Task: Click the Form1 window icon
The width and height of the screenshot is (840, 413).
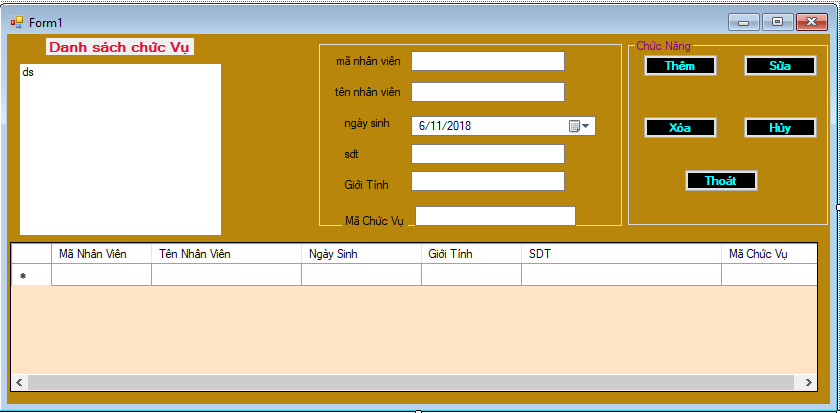Action: tap(17, 22)
